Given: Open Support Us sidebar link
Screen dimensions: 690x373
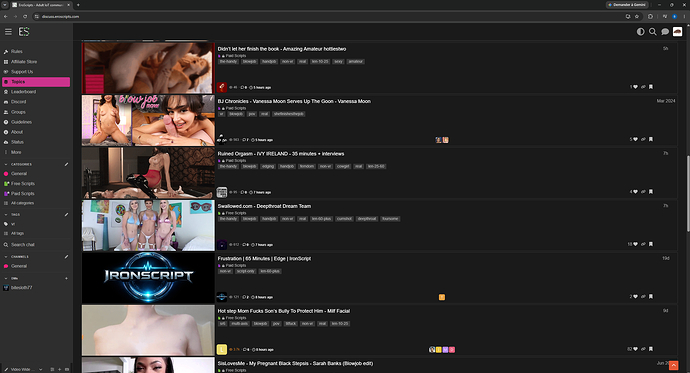Looking at the screenshot, I should coord(36,72).
